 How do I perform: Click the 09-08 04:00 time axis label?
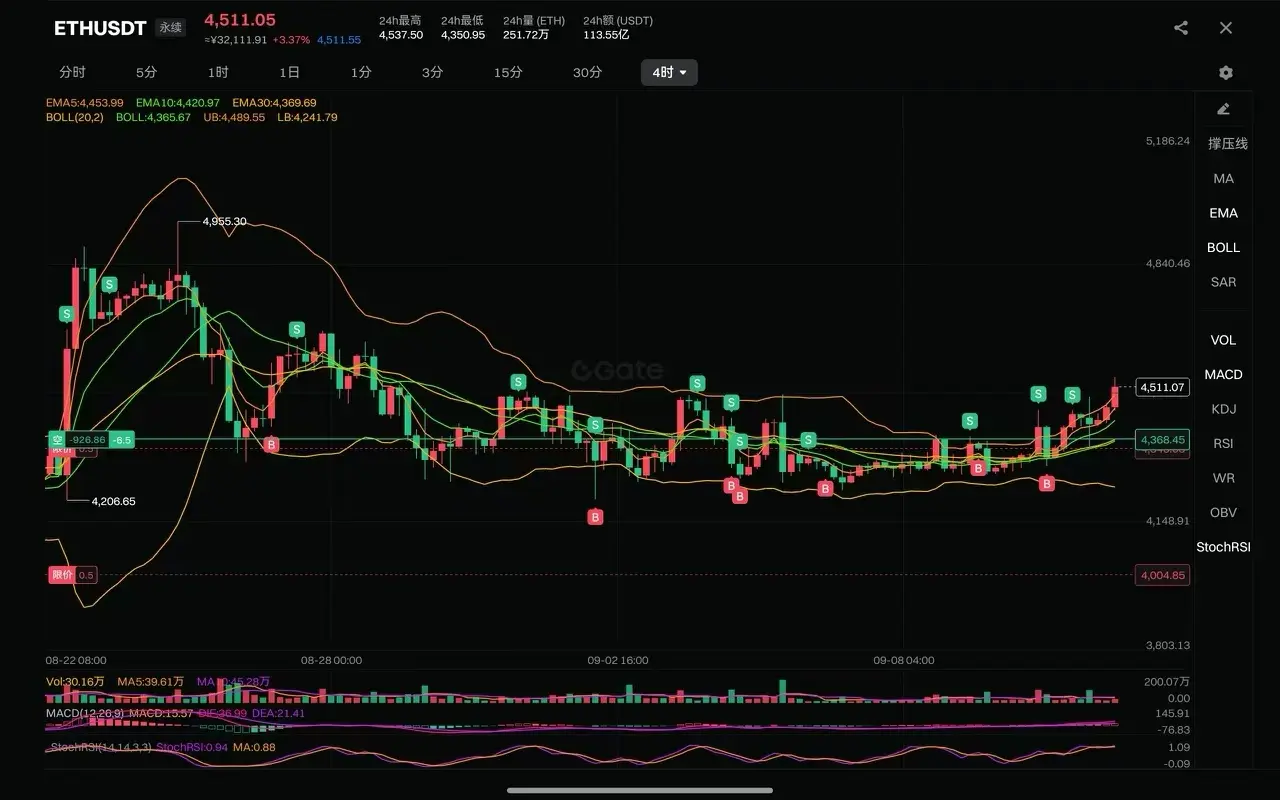[904, 660]
